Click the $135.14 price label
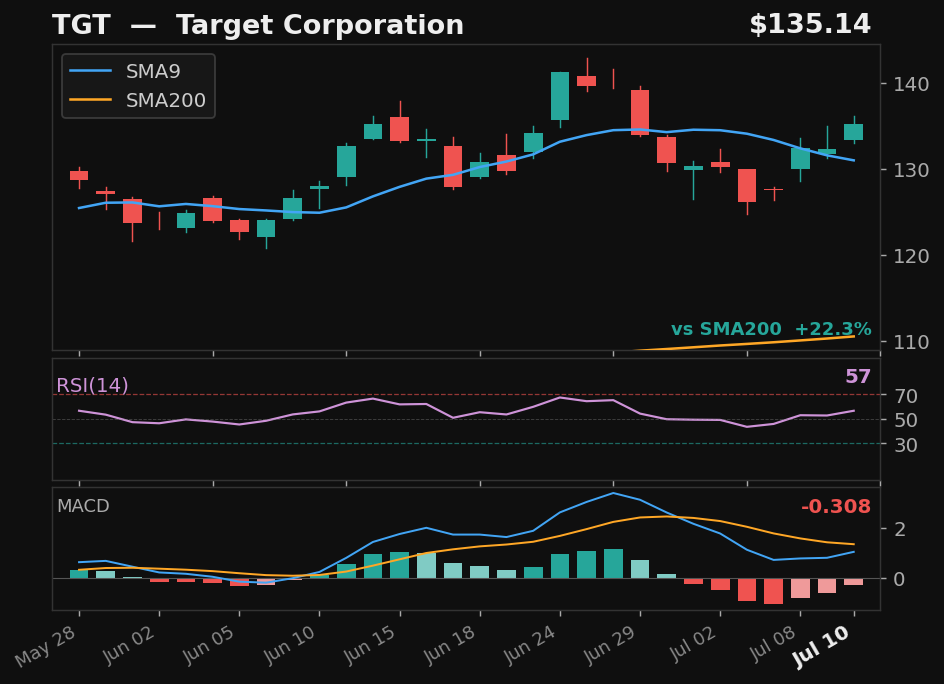The width and height of the screenshot is (944, 684). (x=810, y=25)
